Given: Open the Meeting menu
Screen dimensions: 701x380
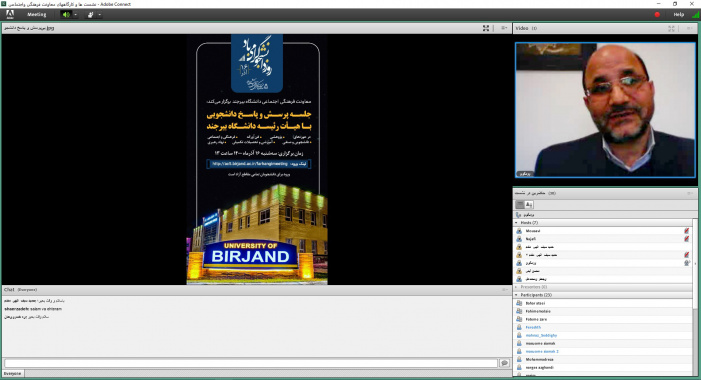Looking at the screenshot, I should tap(37, 15).
